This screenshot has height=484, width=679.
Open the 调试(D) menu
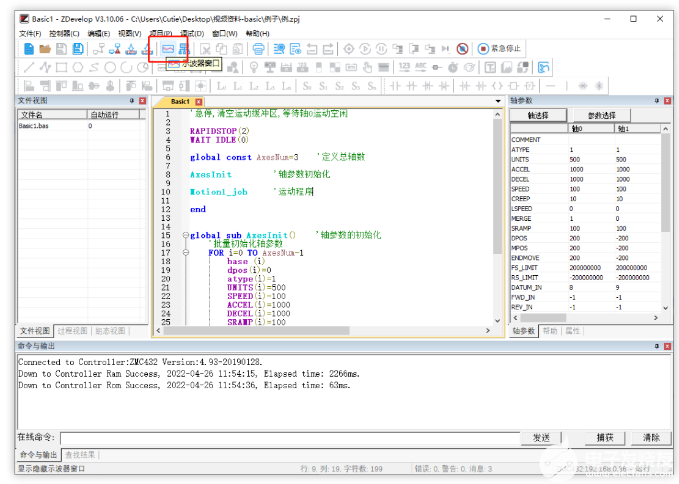[x=191, y=33]
